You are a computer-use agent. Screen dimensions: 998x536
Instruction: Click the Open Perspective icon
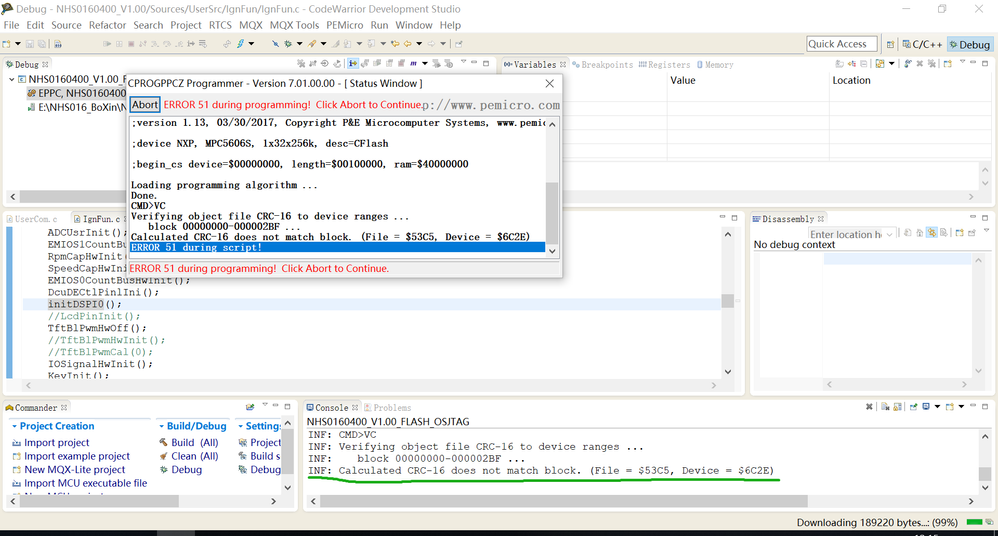tap(890, 45)
